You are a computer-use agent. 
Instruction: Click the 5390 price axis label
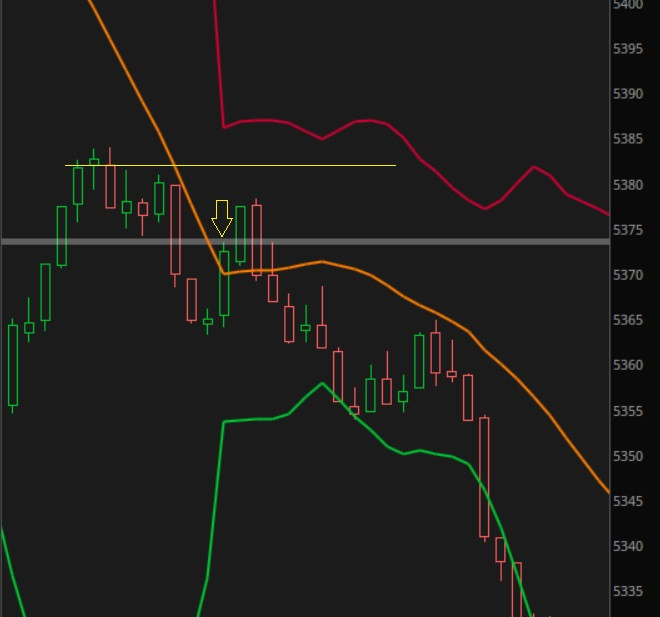pyautogui.click(x=628, y=93)
